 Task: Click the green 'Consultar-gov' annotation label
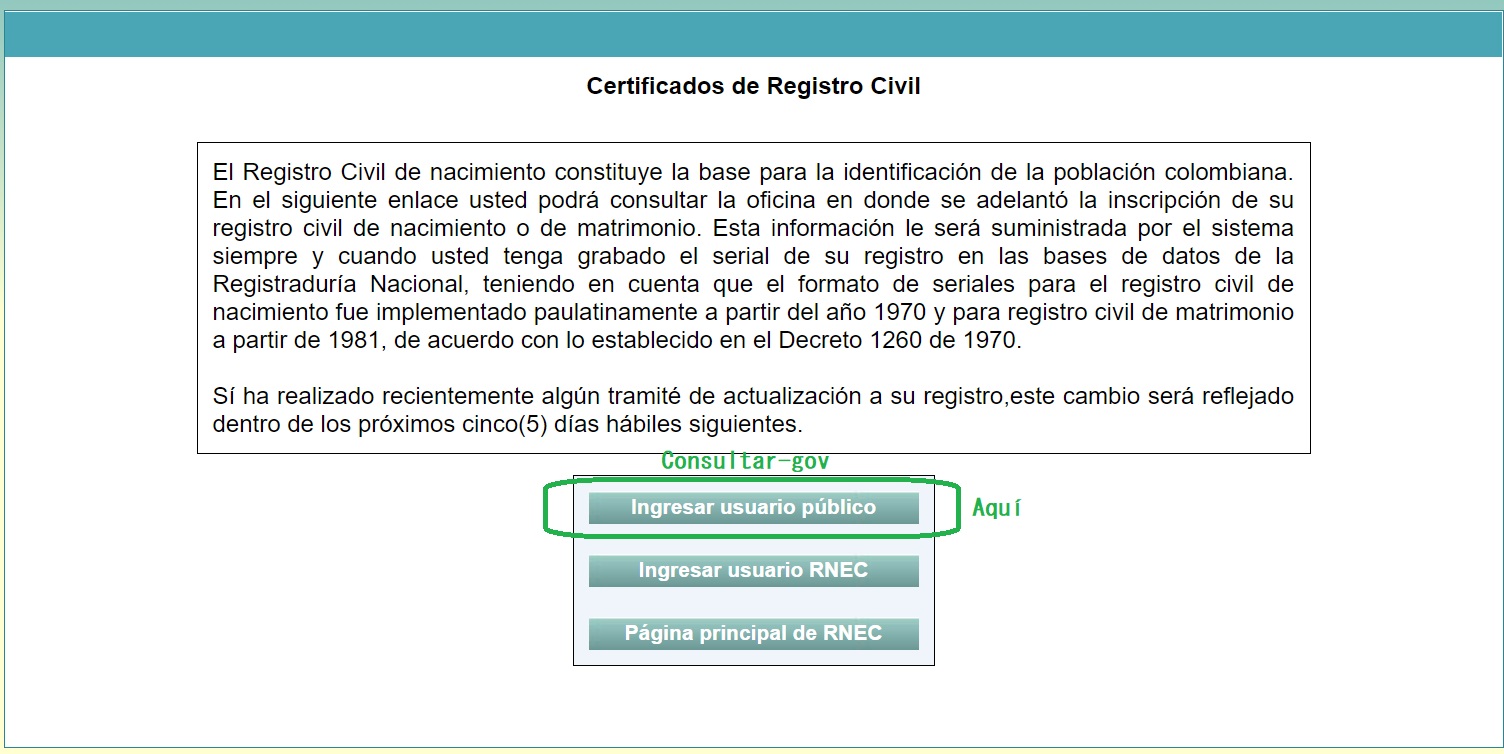click(745, 461)
